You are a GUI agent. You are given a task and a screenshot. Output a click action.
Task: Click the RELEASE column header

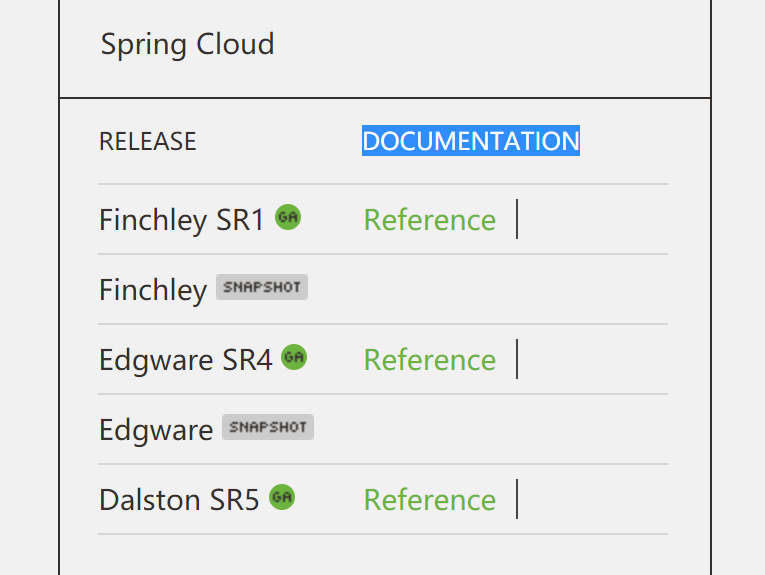point(148,142)
